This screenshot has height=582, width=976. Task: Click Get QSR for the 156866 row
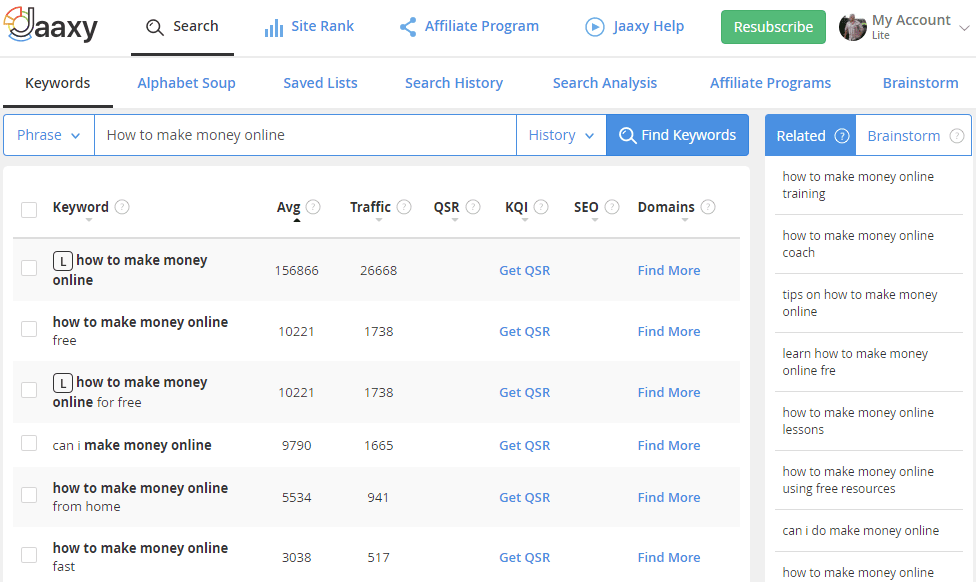coord(524,271)
